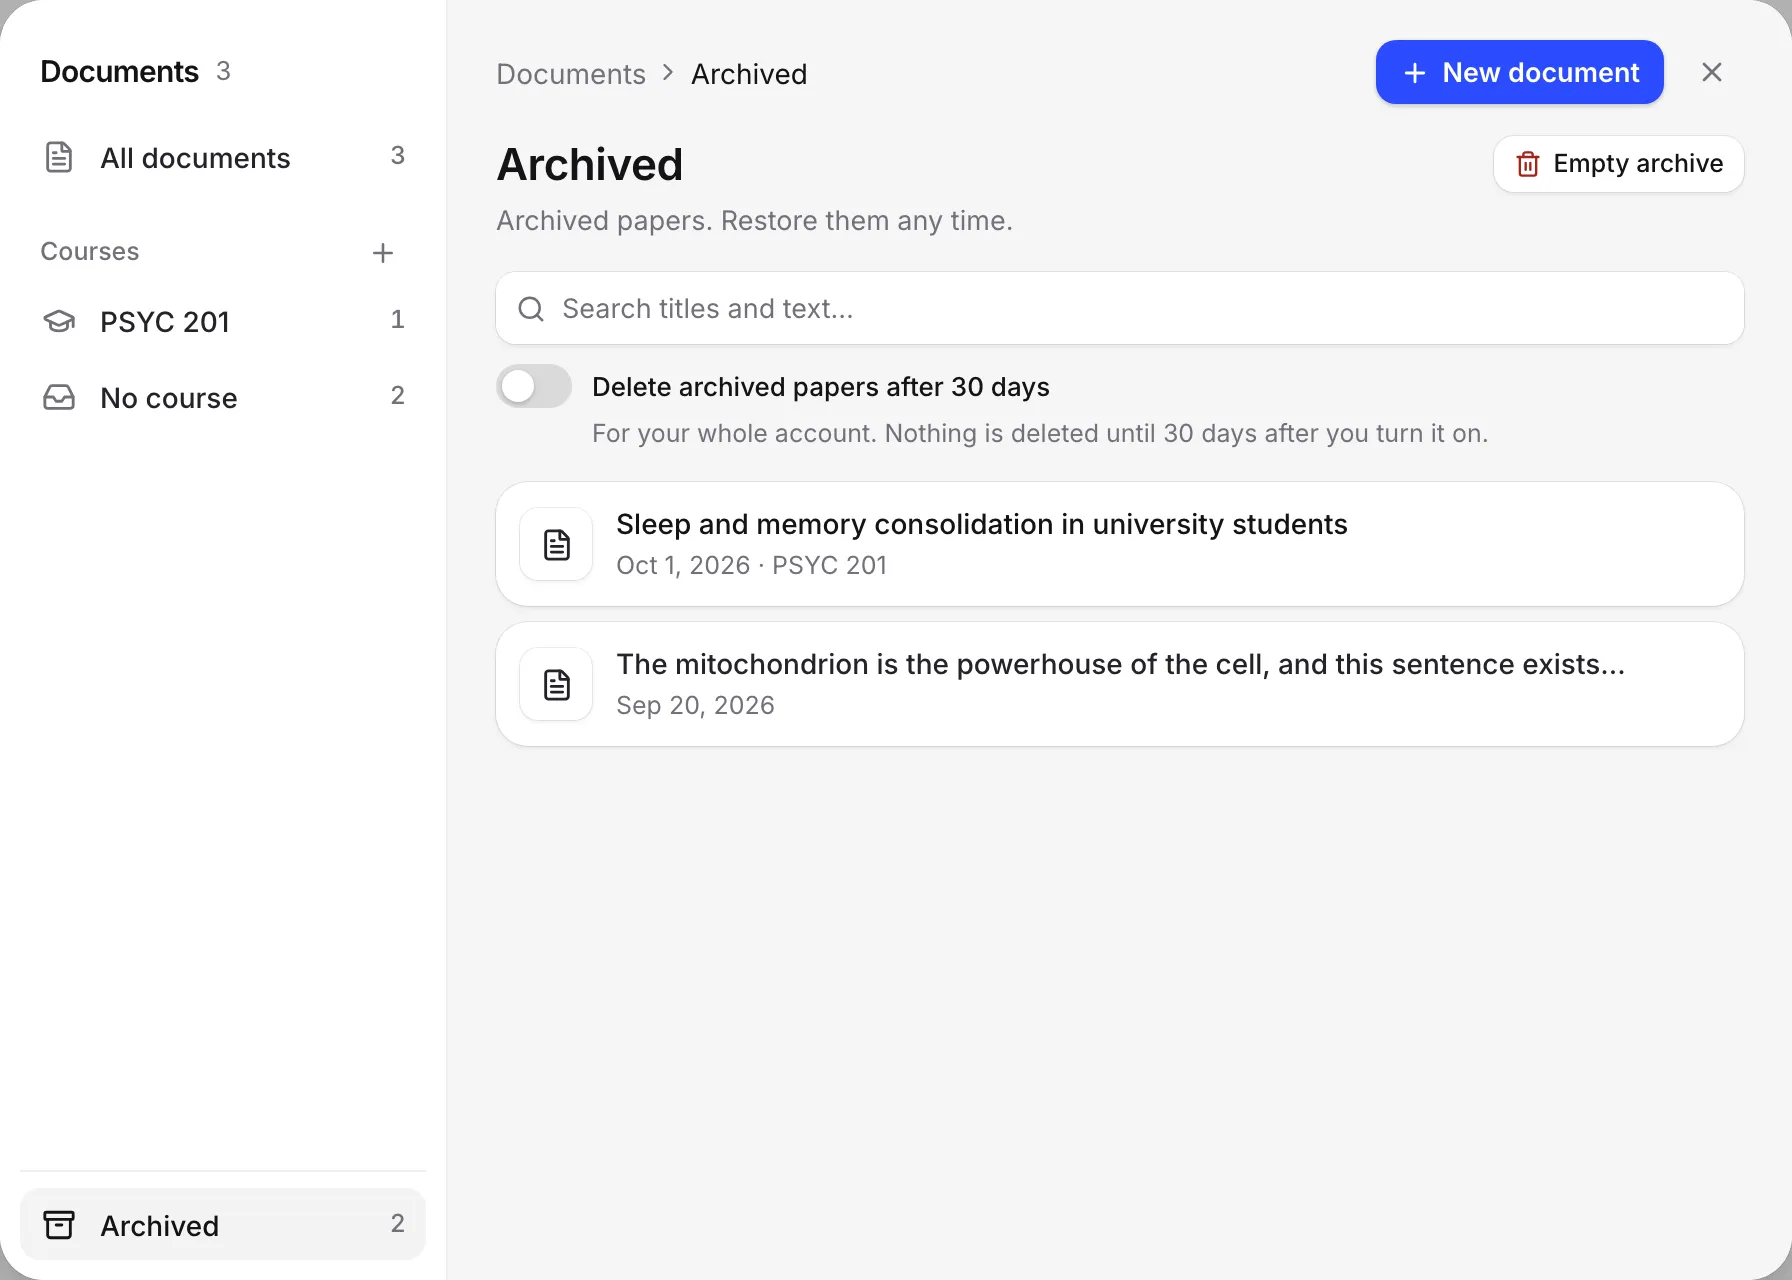
Task: Close the documents panel with X
Action: pos(1712,72)
